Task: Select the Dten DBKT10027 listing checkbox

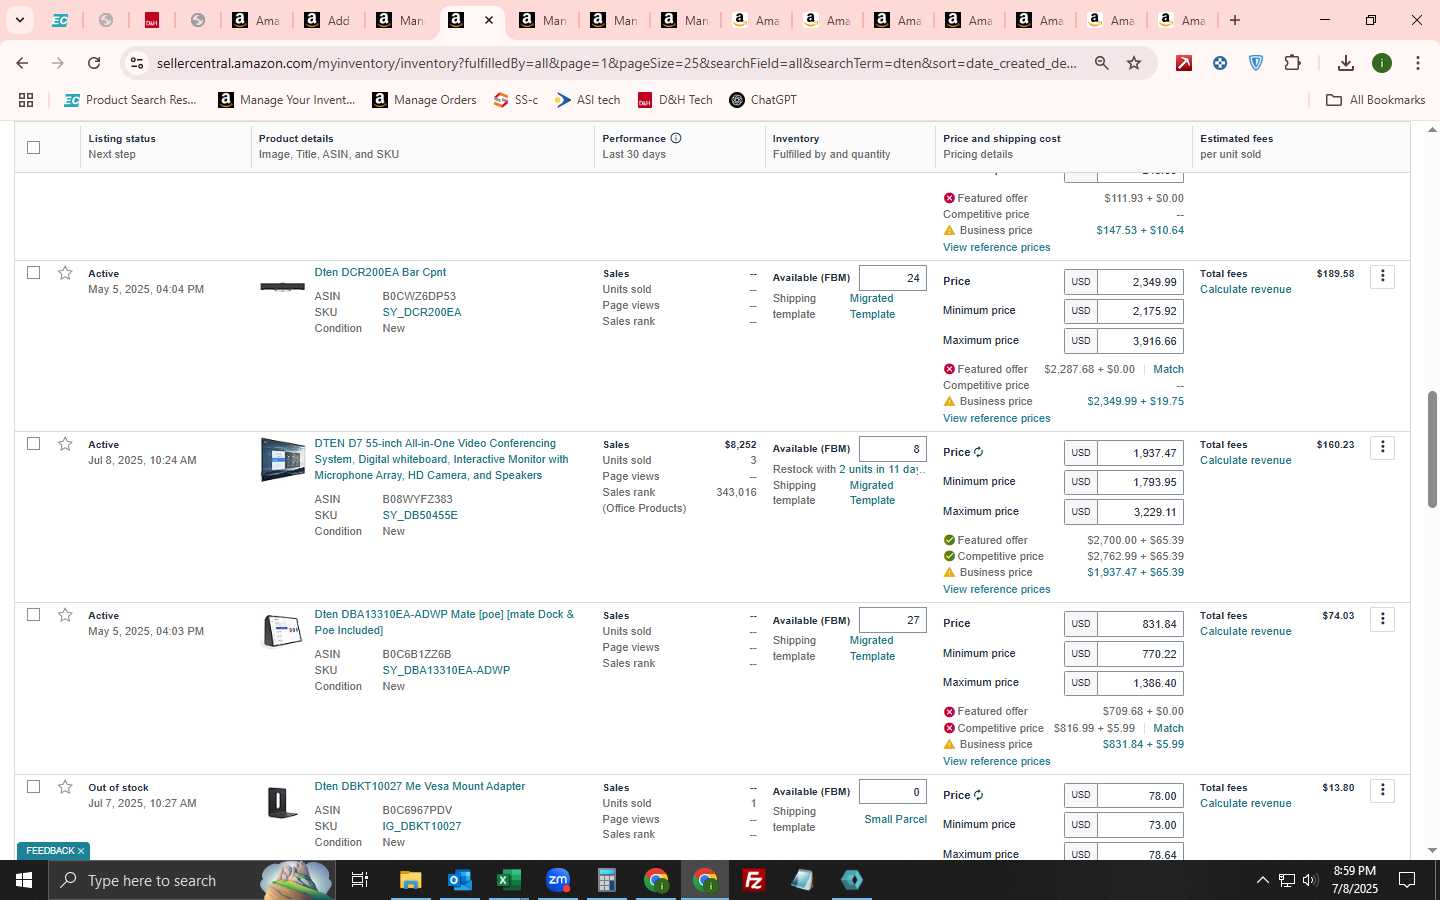Action: tap(33, 786)
